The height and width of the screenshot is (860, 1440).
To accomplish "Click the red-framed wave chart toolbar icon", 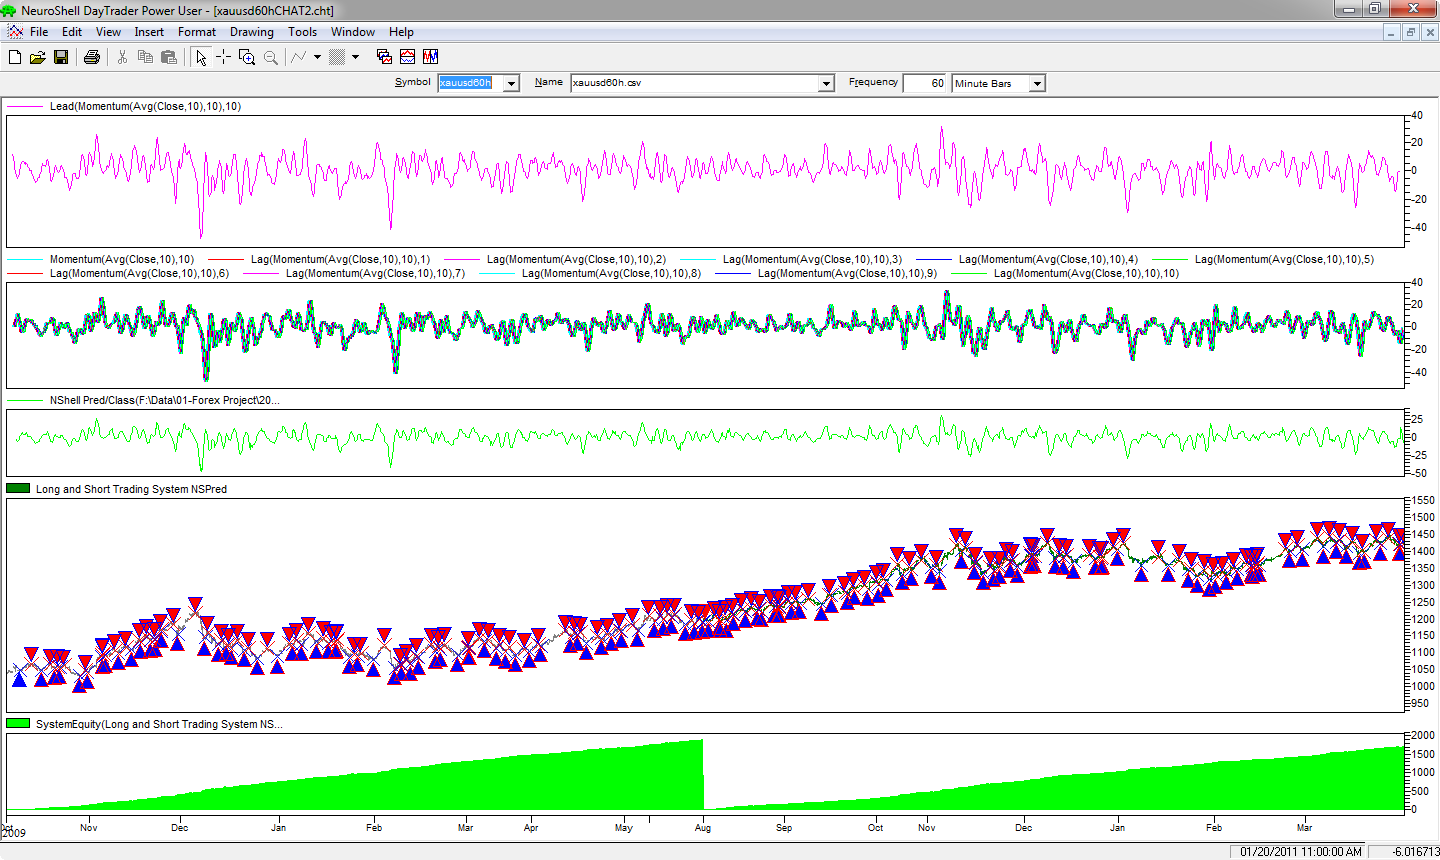I will 408,57.
